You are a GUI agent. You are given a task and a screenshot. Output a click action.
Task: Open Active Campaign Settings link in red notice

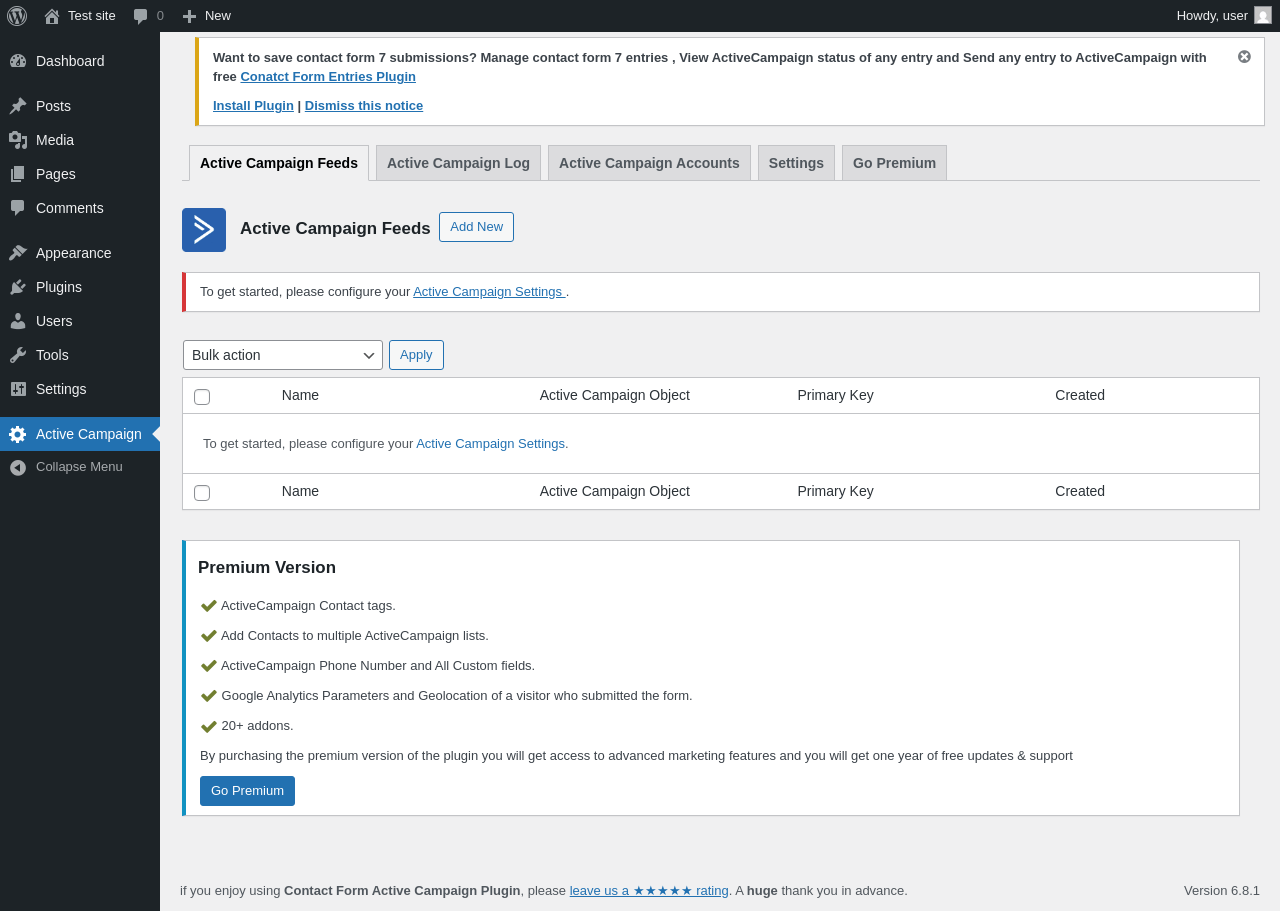pos(489,291)
